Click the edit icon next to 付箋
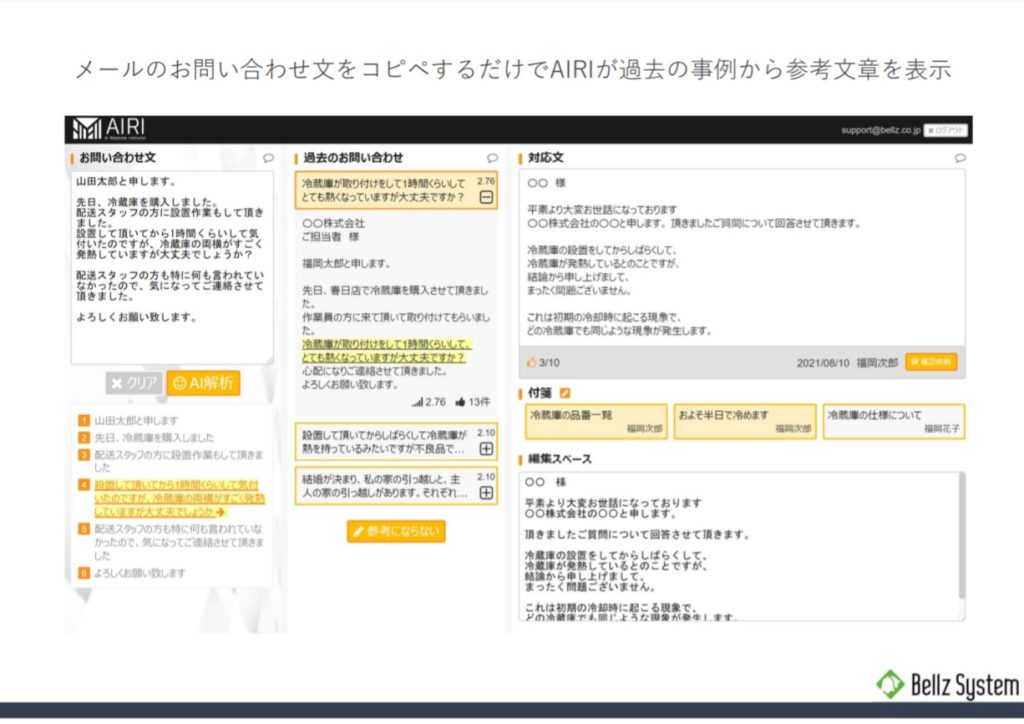Screen dimensions: 1024x724 (566, 393)
